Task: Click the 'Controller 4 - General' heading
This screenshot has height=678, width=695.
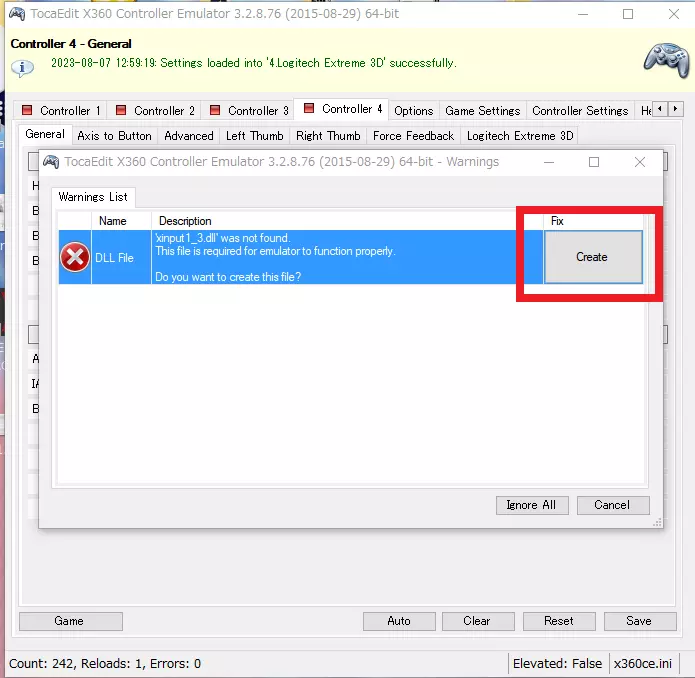Action: coord(71,44)
